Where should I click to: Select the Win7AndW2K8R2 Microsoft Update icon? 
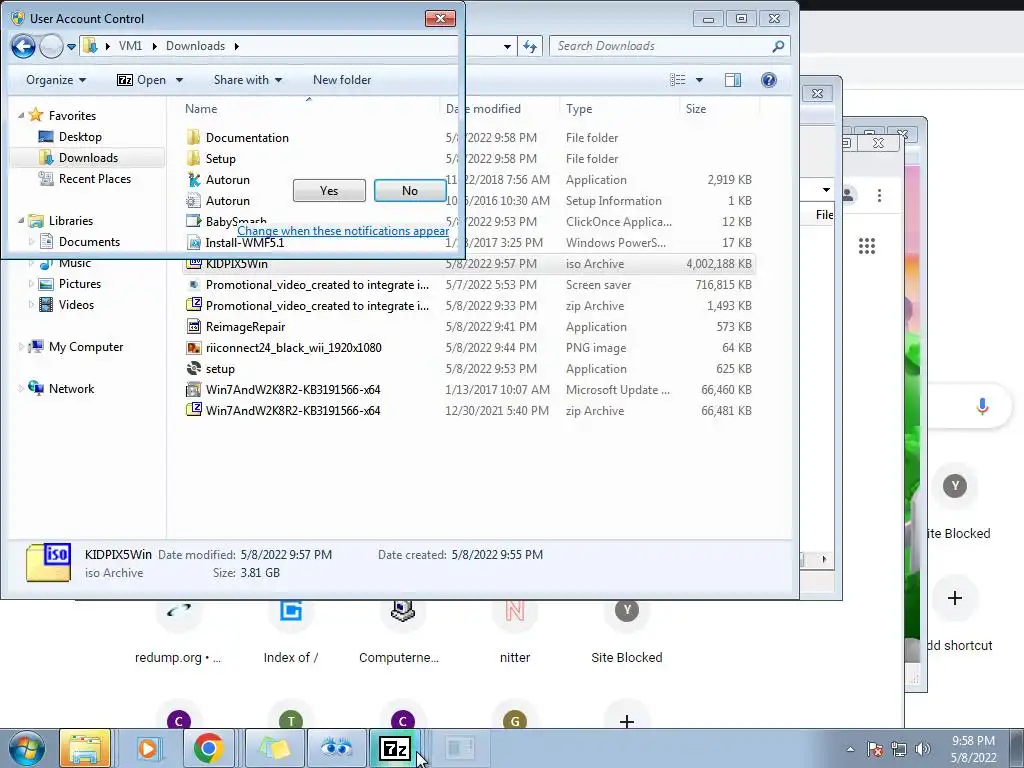pos(193,389)
